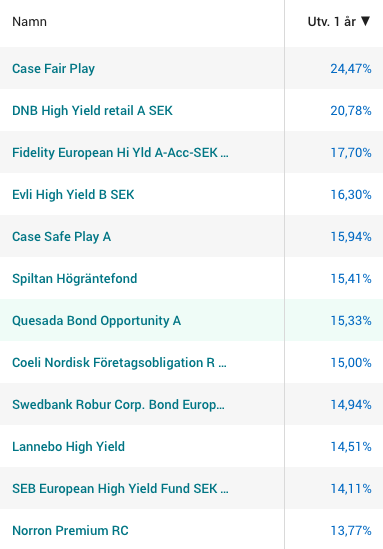Viewport: 383px width, 549px height.
Task: Select the Norron Premium RC fund
Action: coord(70,531)
